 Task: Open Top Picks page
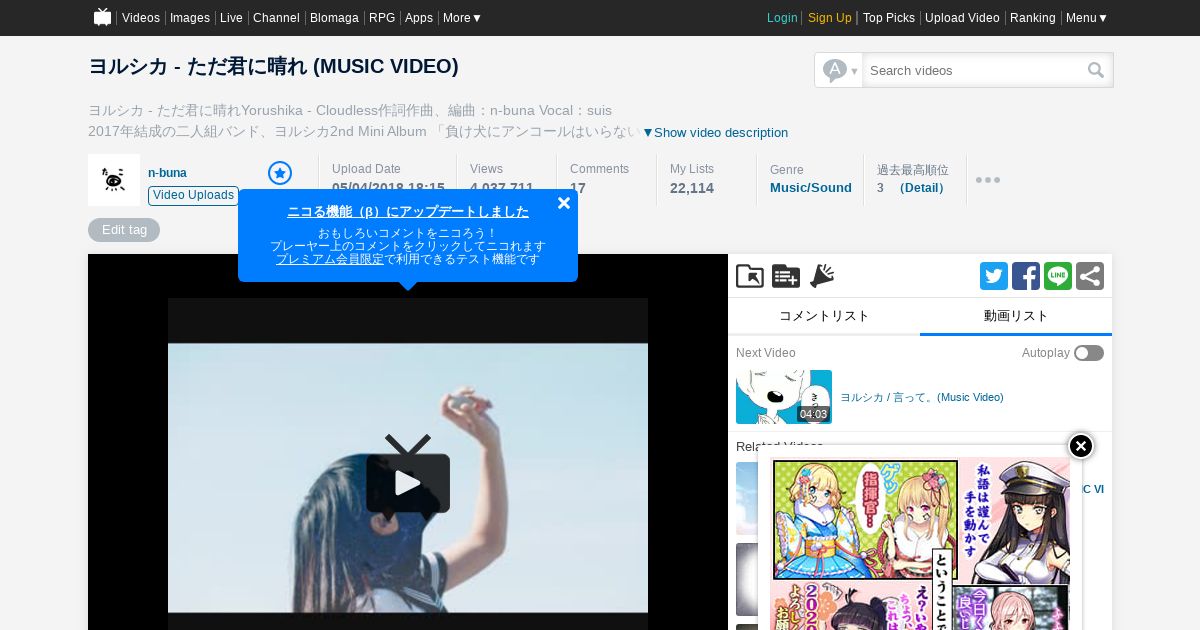pyautogui.click(x=889, y=18)
